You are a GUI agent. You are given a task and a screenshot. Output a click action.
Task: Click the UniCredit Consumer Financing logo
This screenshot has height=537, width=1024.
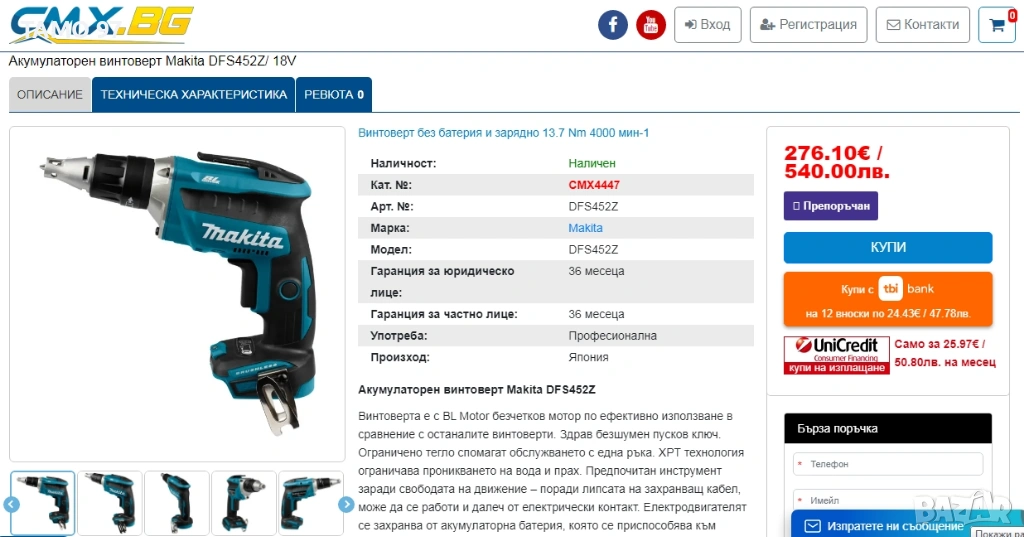click(x=837, y=355)
